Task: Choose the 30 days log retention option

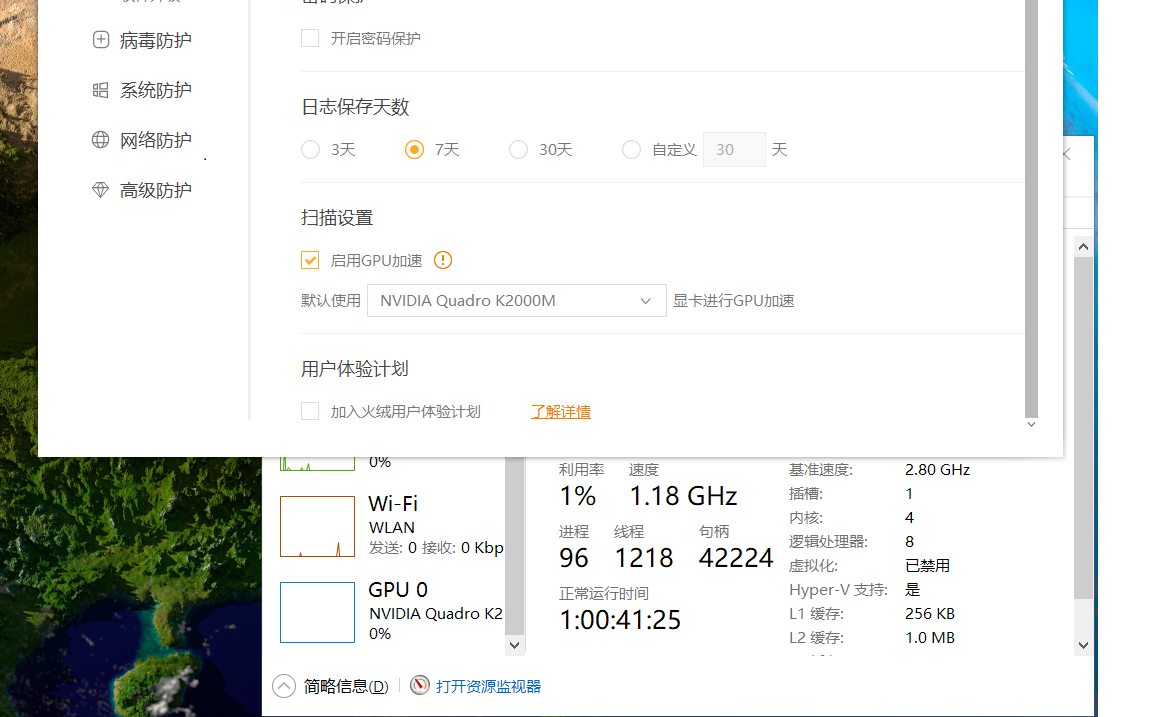Action: coord(518,150)
